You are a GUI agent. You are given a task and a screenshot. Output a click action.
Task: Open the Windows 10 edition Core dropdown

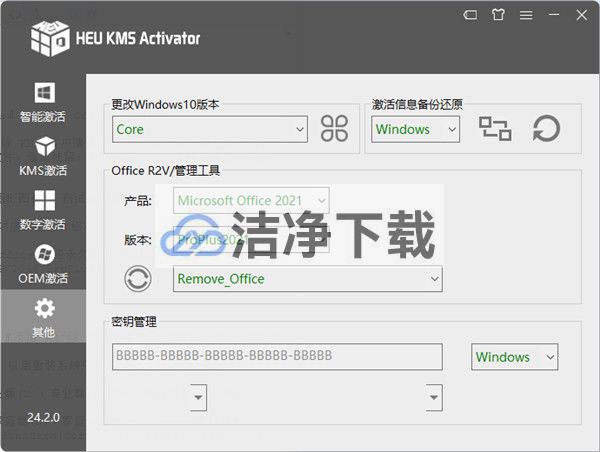(210, 129)
